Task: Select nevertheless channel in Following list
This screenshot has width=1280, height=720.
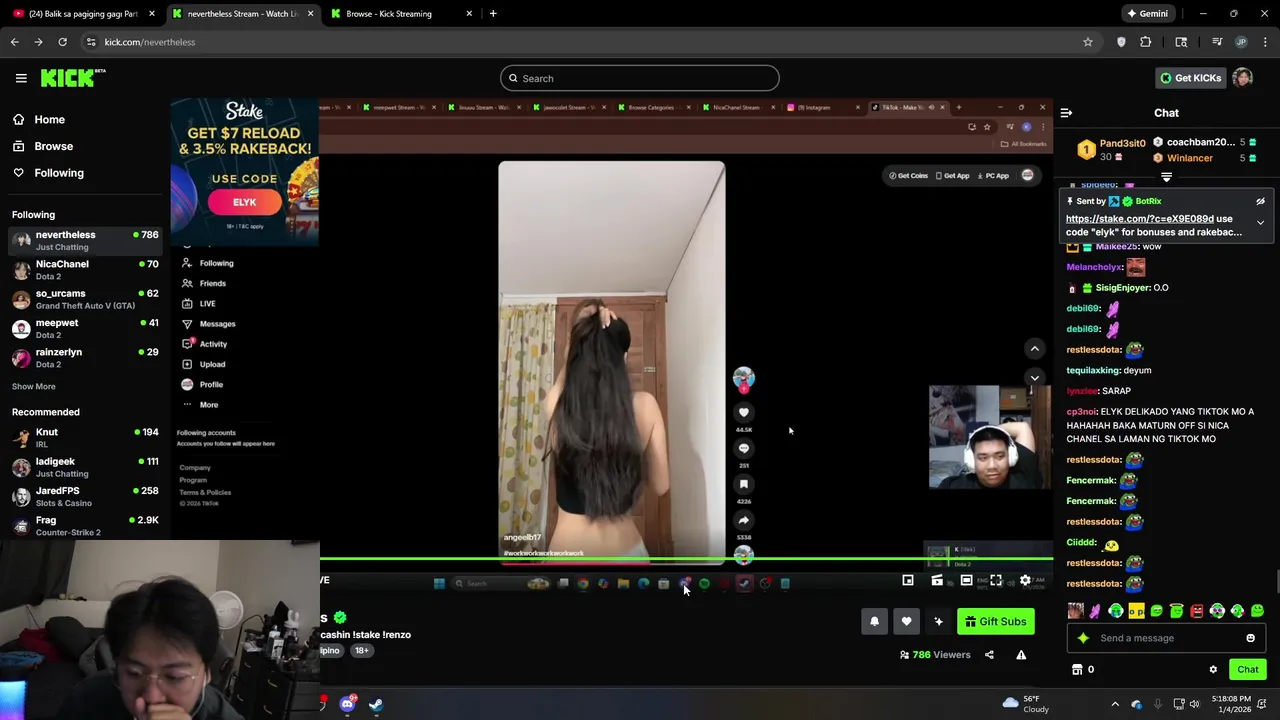Action: click(x=85, y=240)
